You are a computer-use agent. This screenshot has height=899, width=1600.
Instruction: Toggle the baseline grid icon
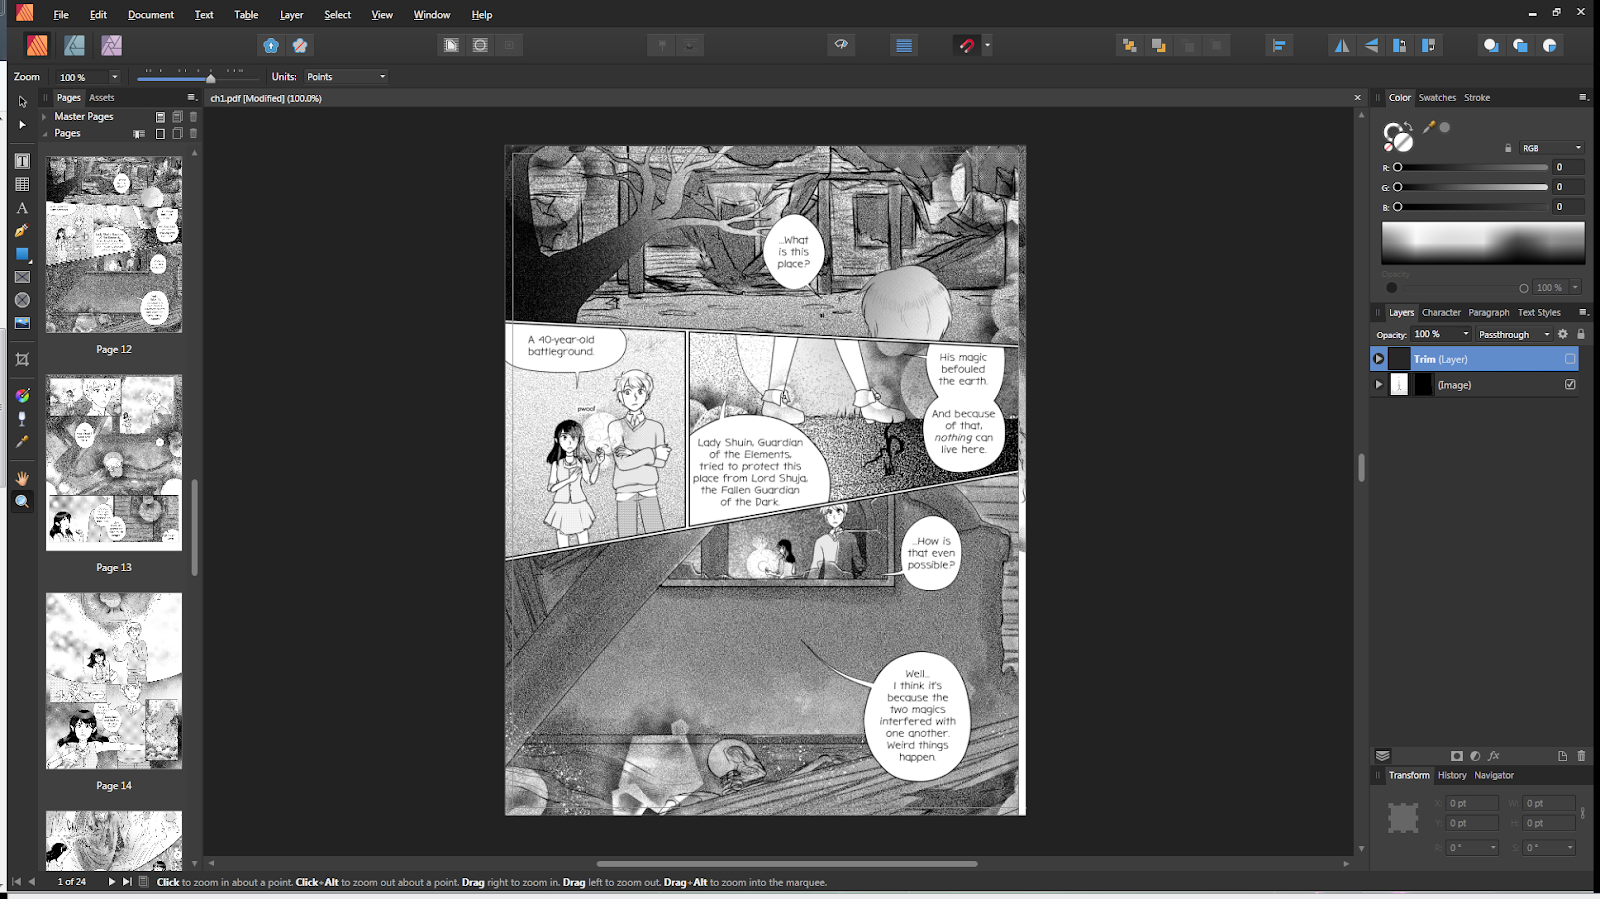pos(904,45)
